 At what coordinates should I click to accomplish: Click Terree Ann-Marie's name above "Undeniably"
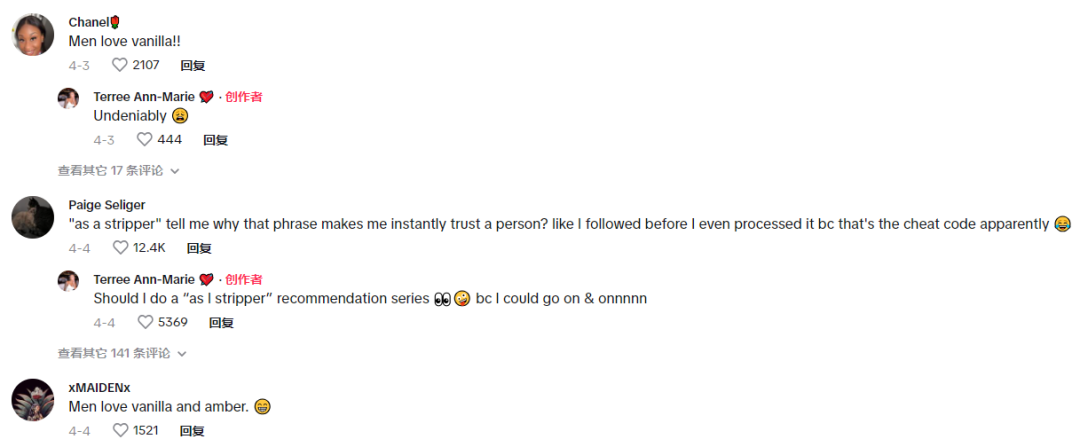[x=144, y=97]
